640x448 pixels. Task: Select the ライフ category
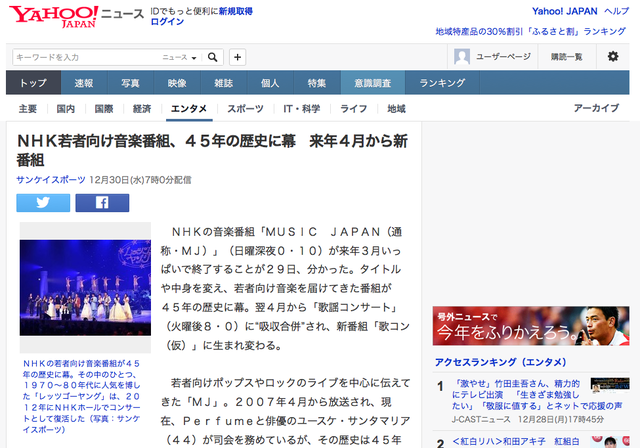tap(353, 109)
